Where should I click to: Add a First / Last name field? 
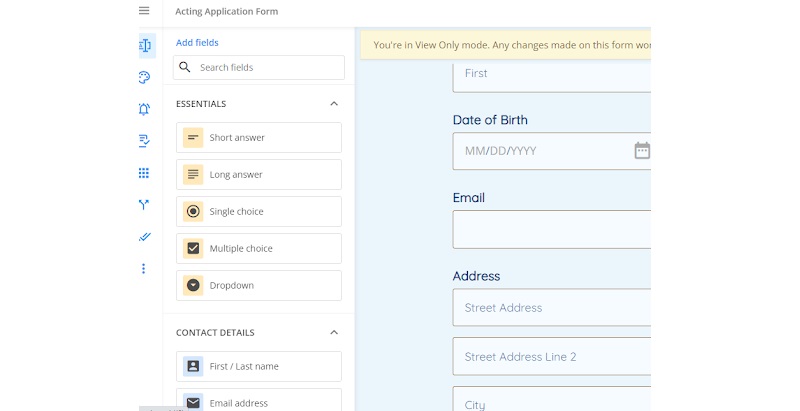(259, 366)
